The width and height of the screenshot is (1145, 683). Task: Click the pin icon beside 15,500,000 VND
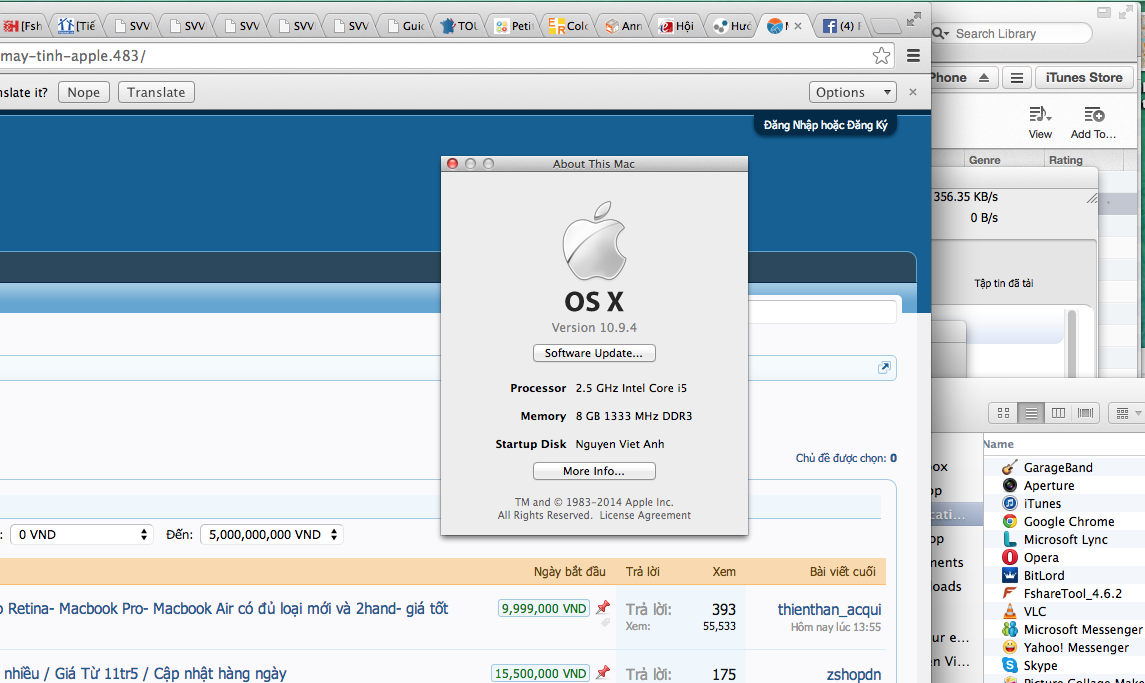coord(602,672)
